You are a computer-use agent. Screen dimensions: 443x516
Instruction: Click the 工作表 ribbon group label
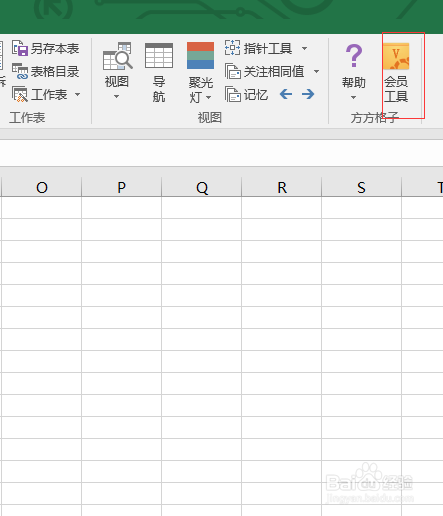tap(27, 117)
